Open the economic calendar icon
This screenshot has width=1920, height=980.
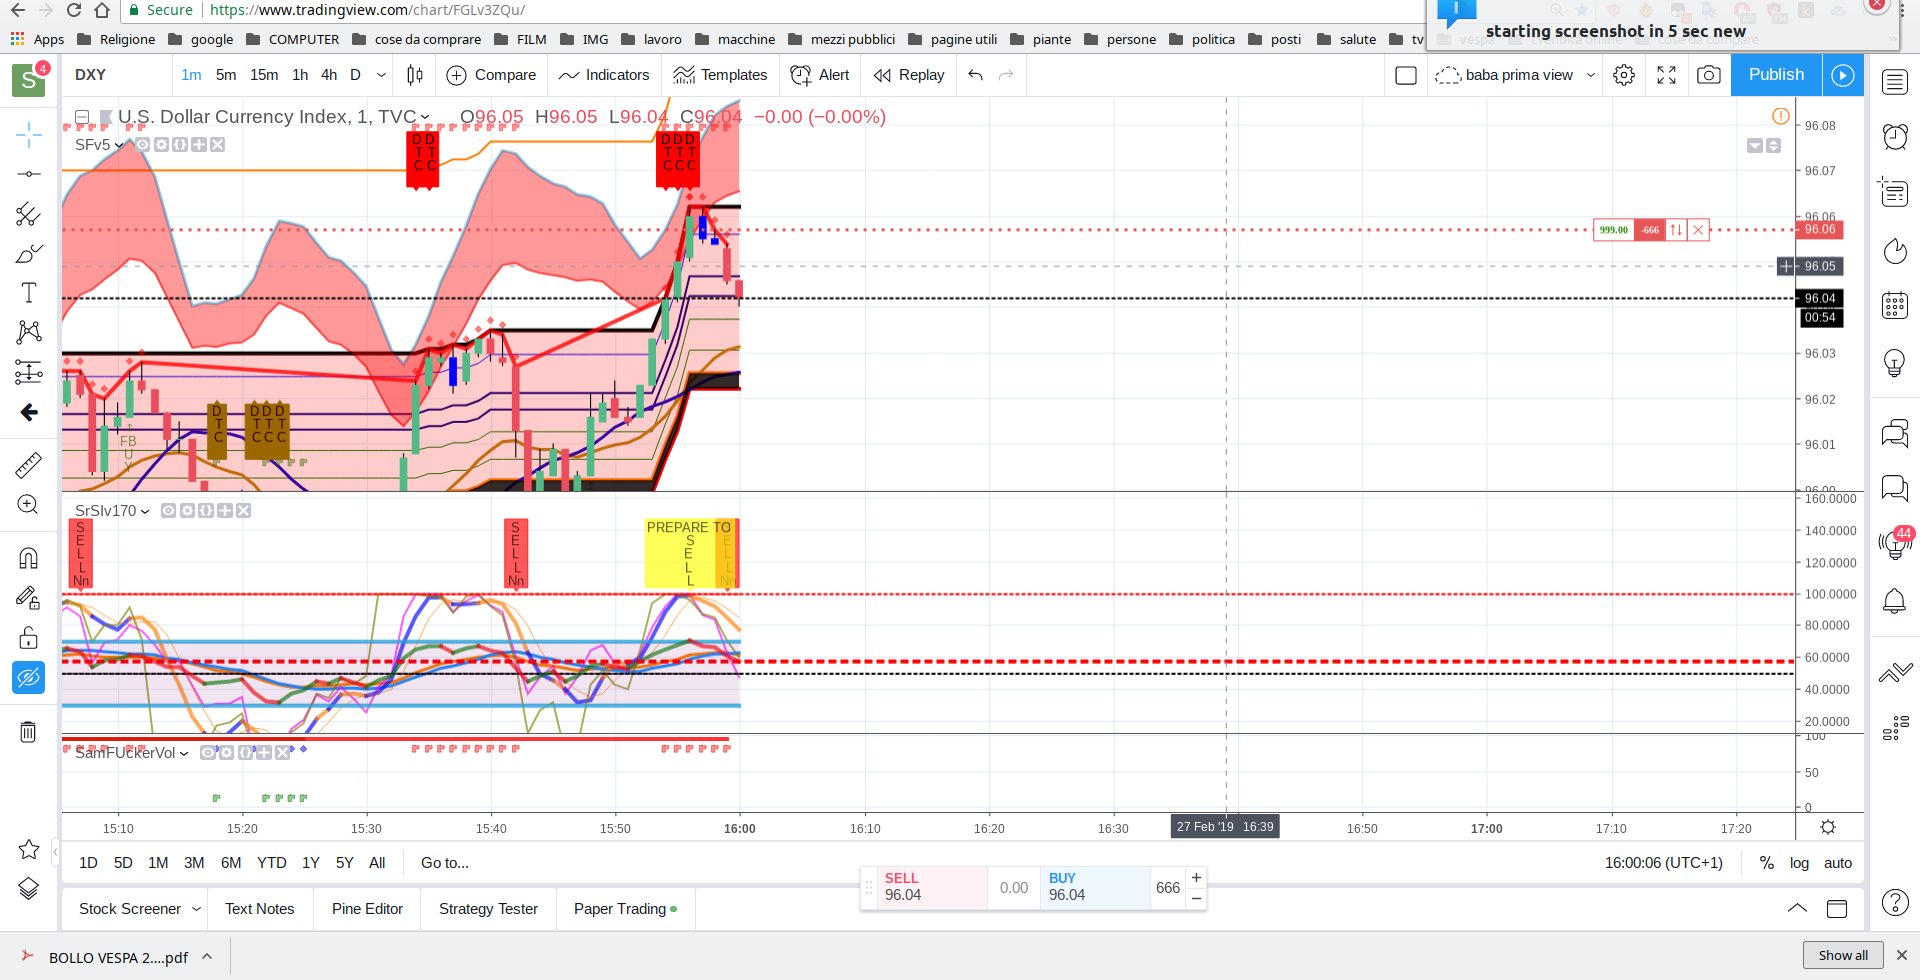[x=1895, y=305]
